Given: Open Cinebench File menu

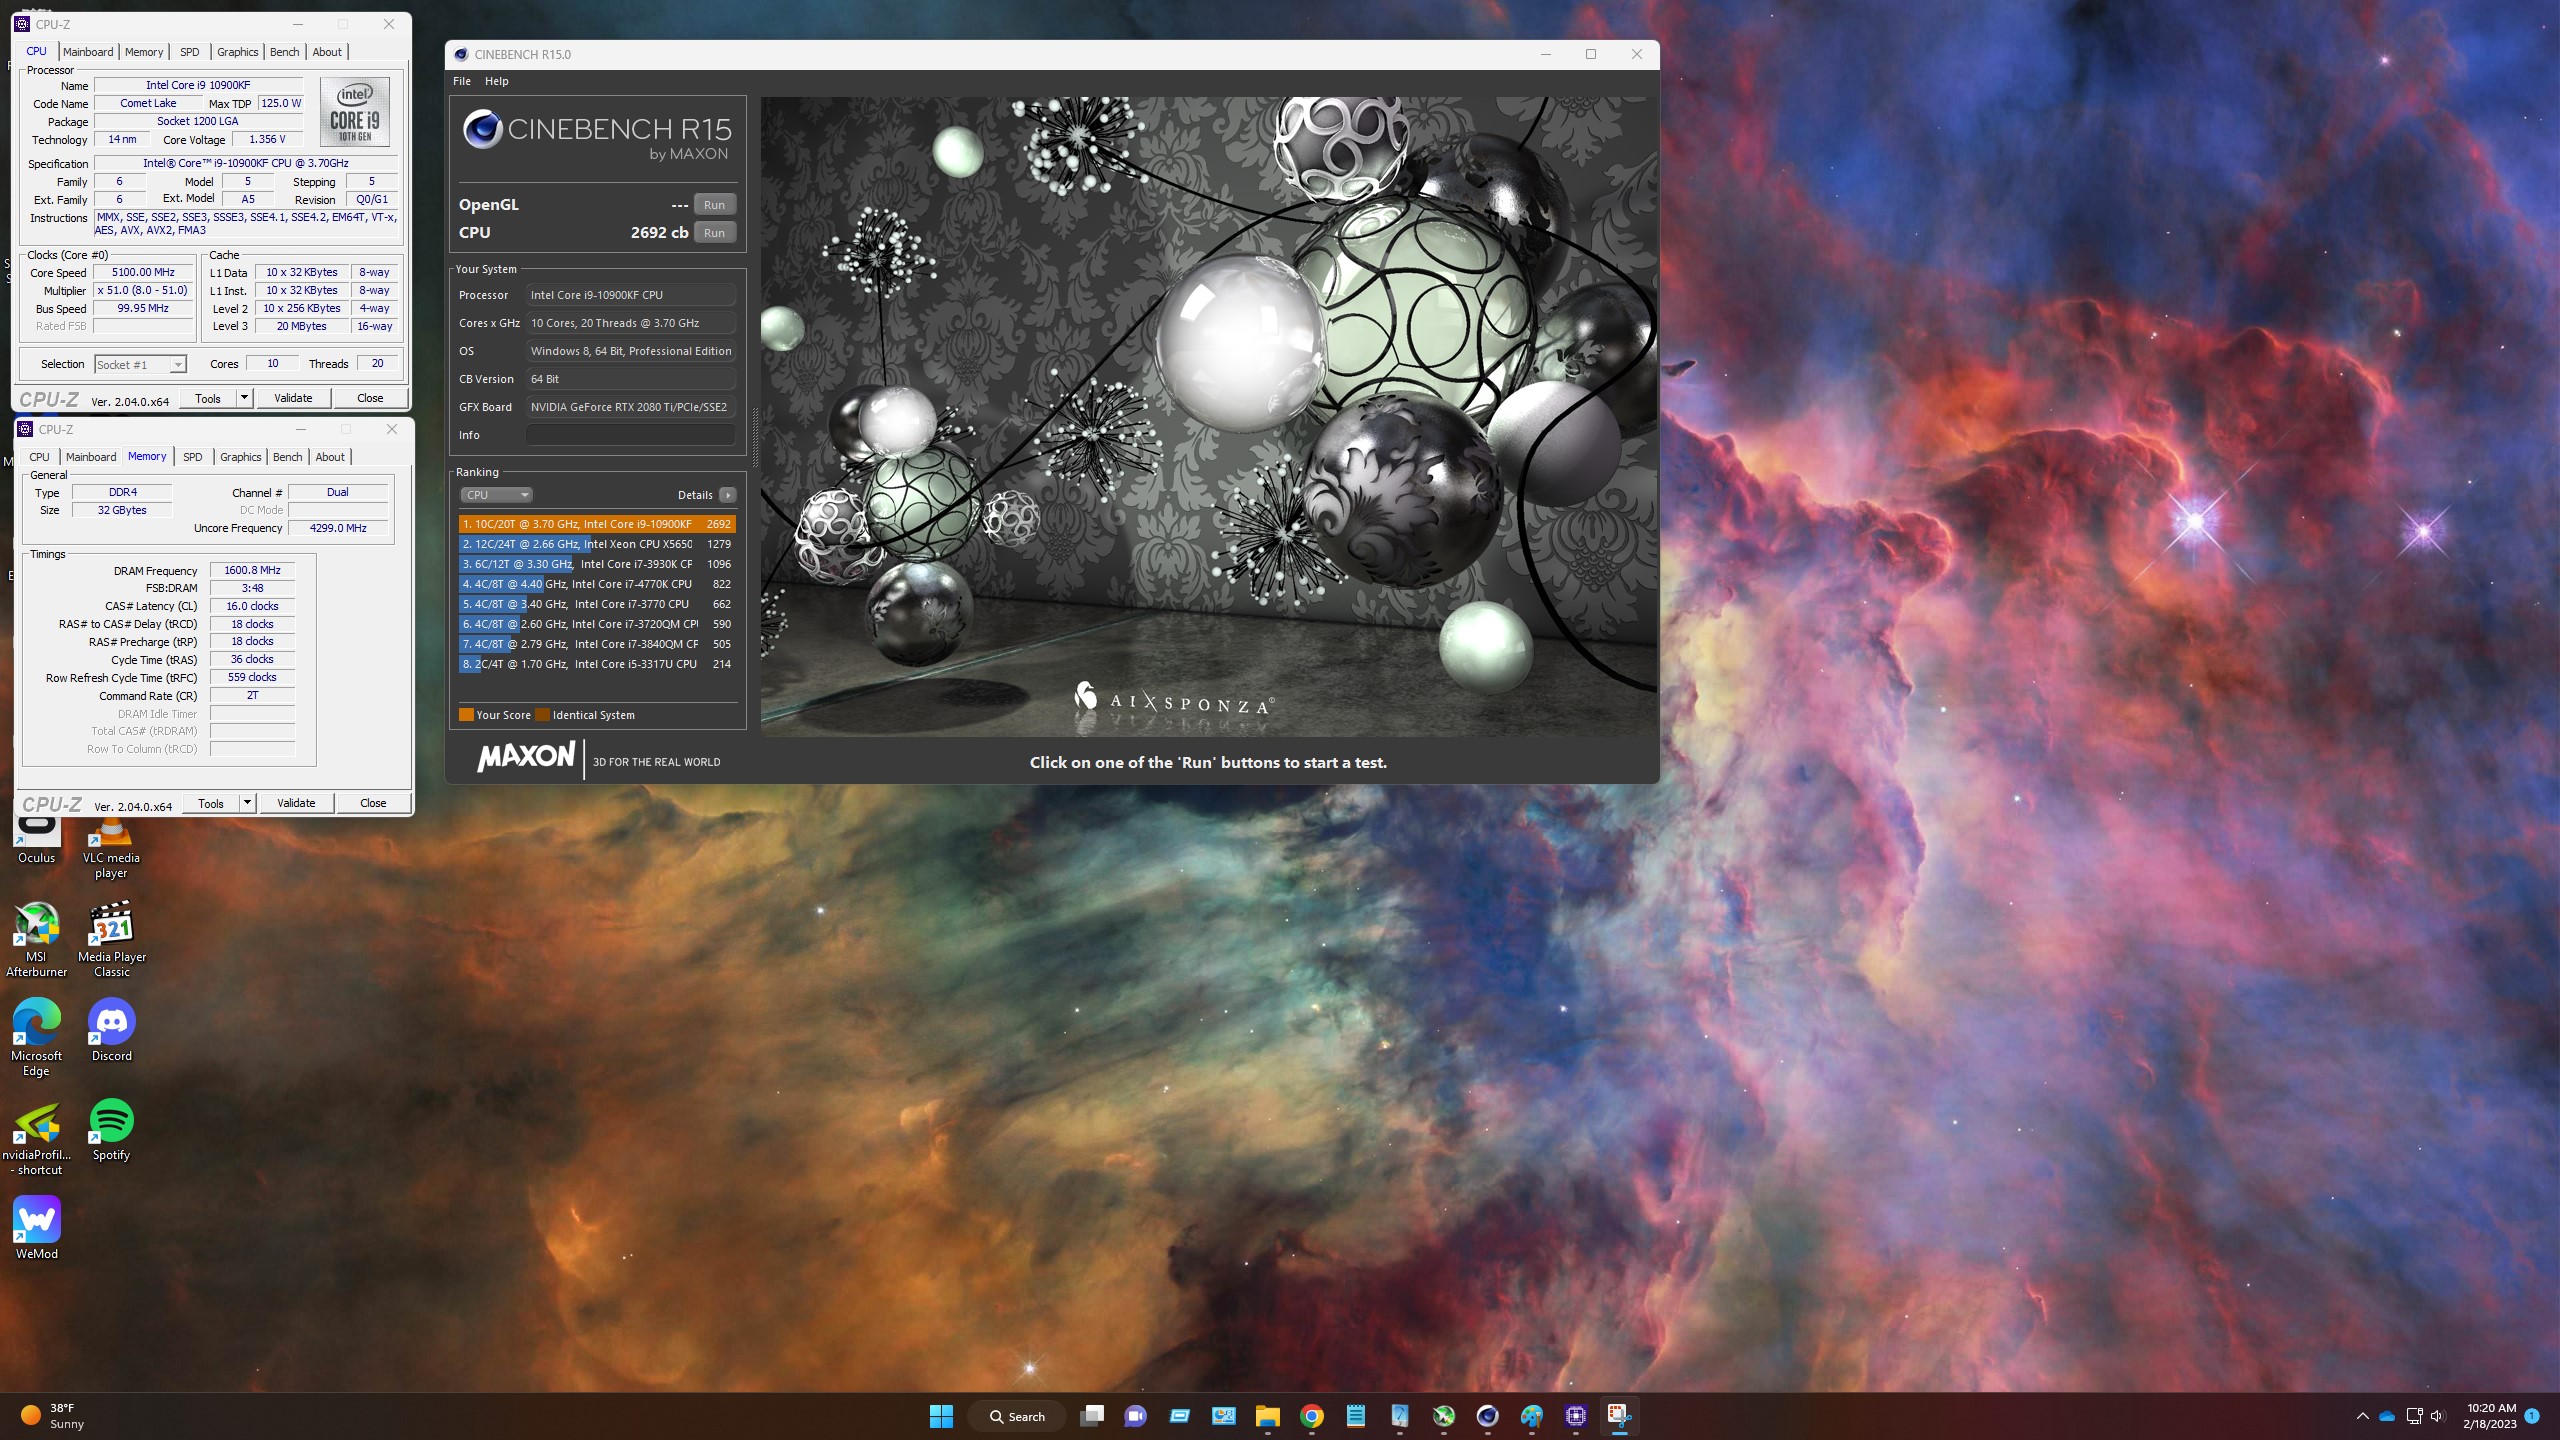Looking at the screenshot, I should click(x=462, y=81).
